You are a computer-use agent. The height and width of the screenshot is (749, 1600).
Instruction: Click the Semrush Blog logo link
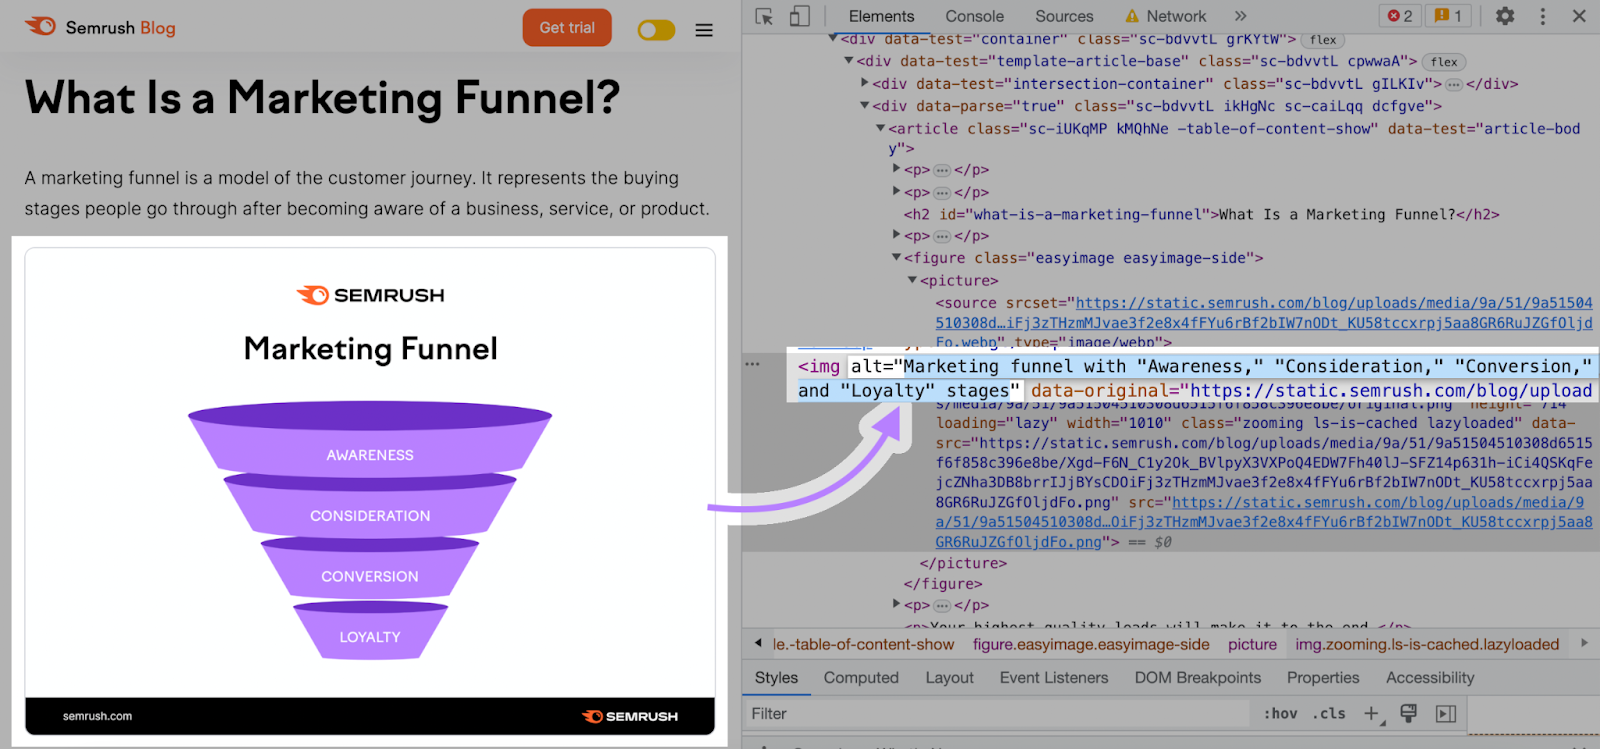click(100, 27)
